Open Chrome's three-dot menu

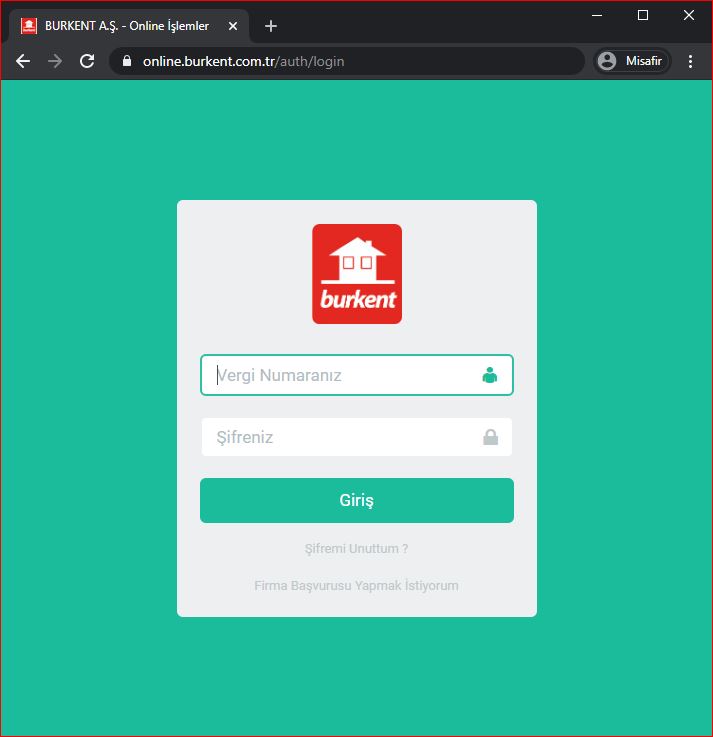pyautogui.click(x=690, y=61)
